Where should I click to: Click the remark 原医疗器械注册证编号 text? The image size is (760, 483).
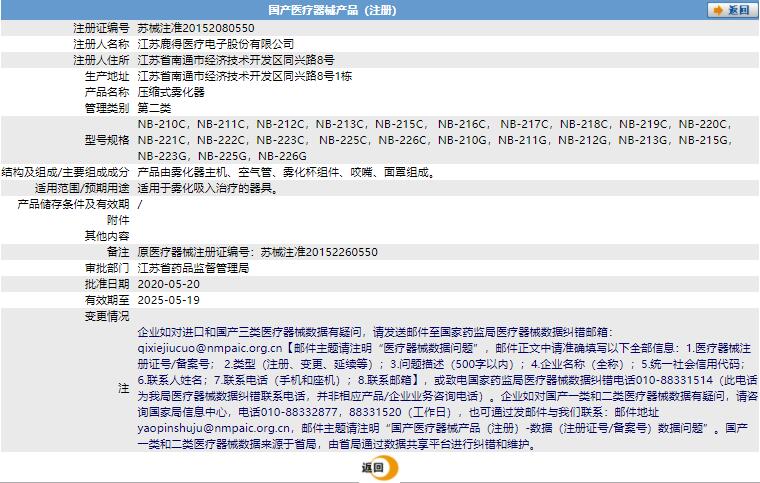pos(193,252)
